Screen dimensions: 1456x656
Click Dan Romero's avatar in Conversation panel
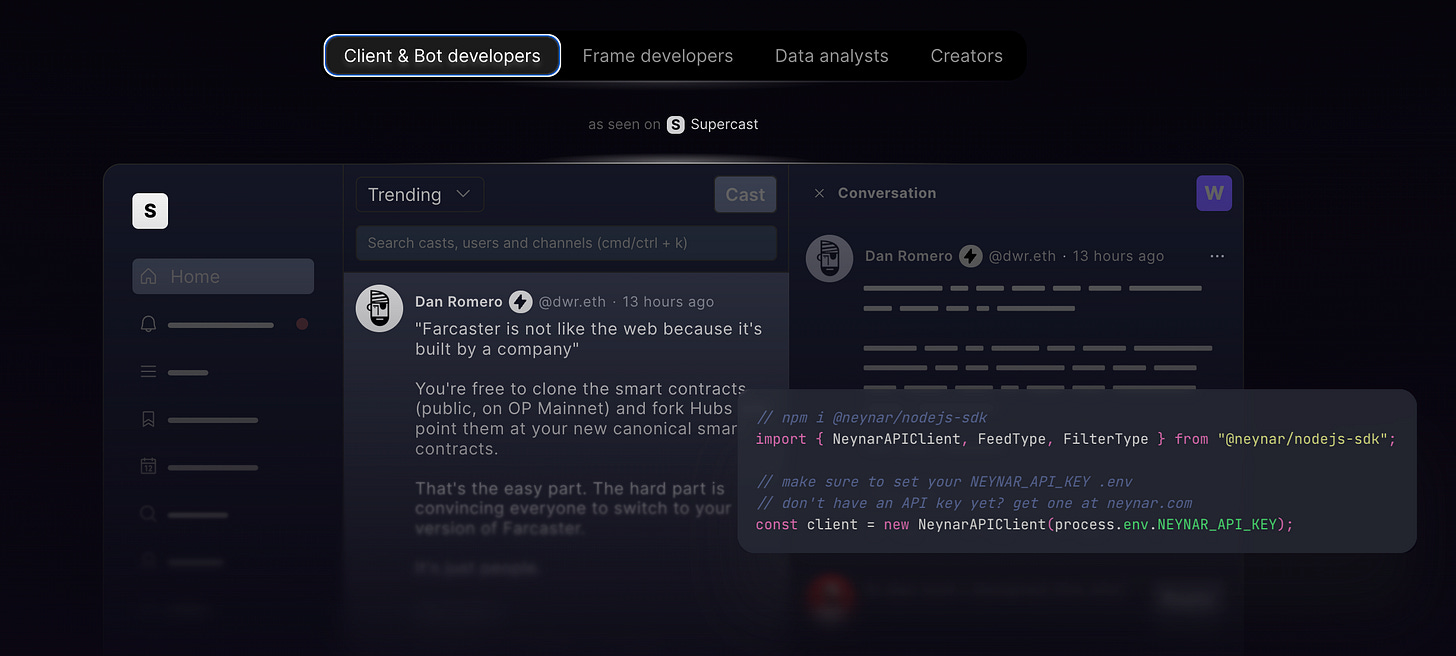coord(830,260)
